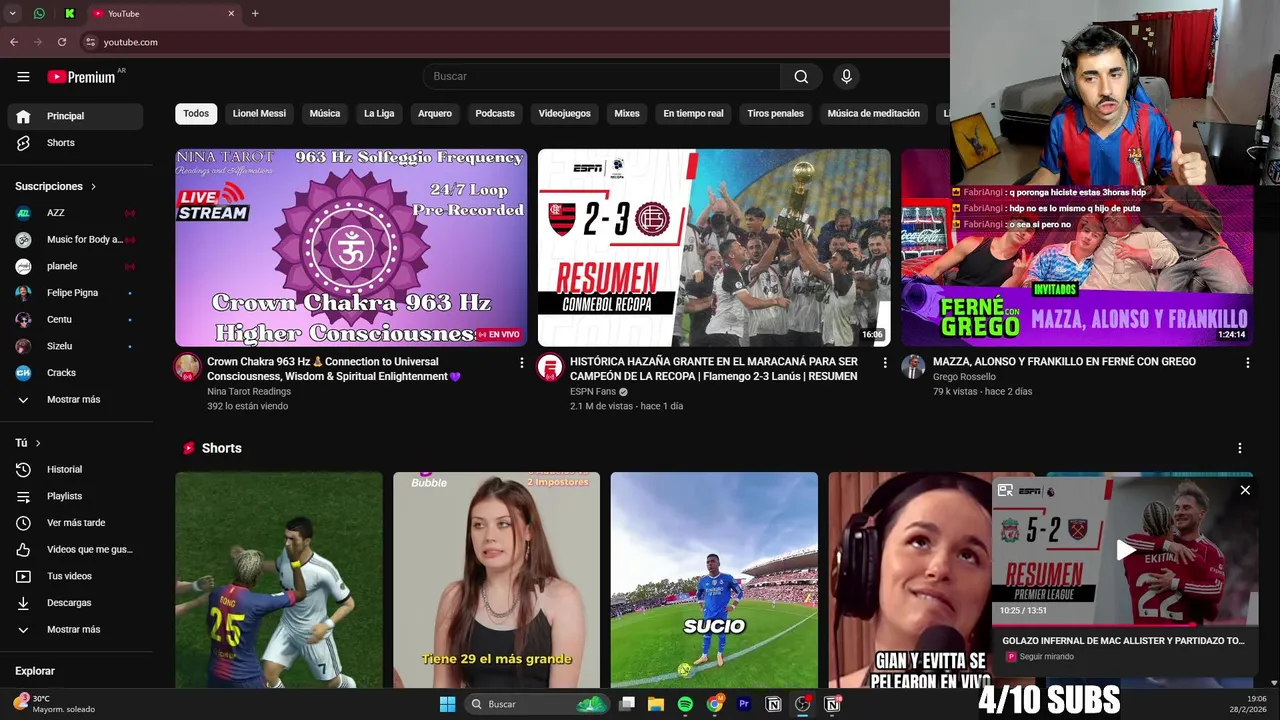
Task: Open the SUCIO Shorts thumbnail
Action: (714, 580)
